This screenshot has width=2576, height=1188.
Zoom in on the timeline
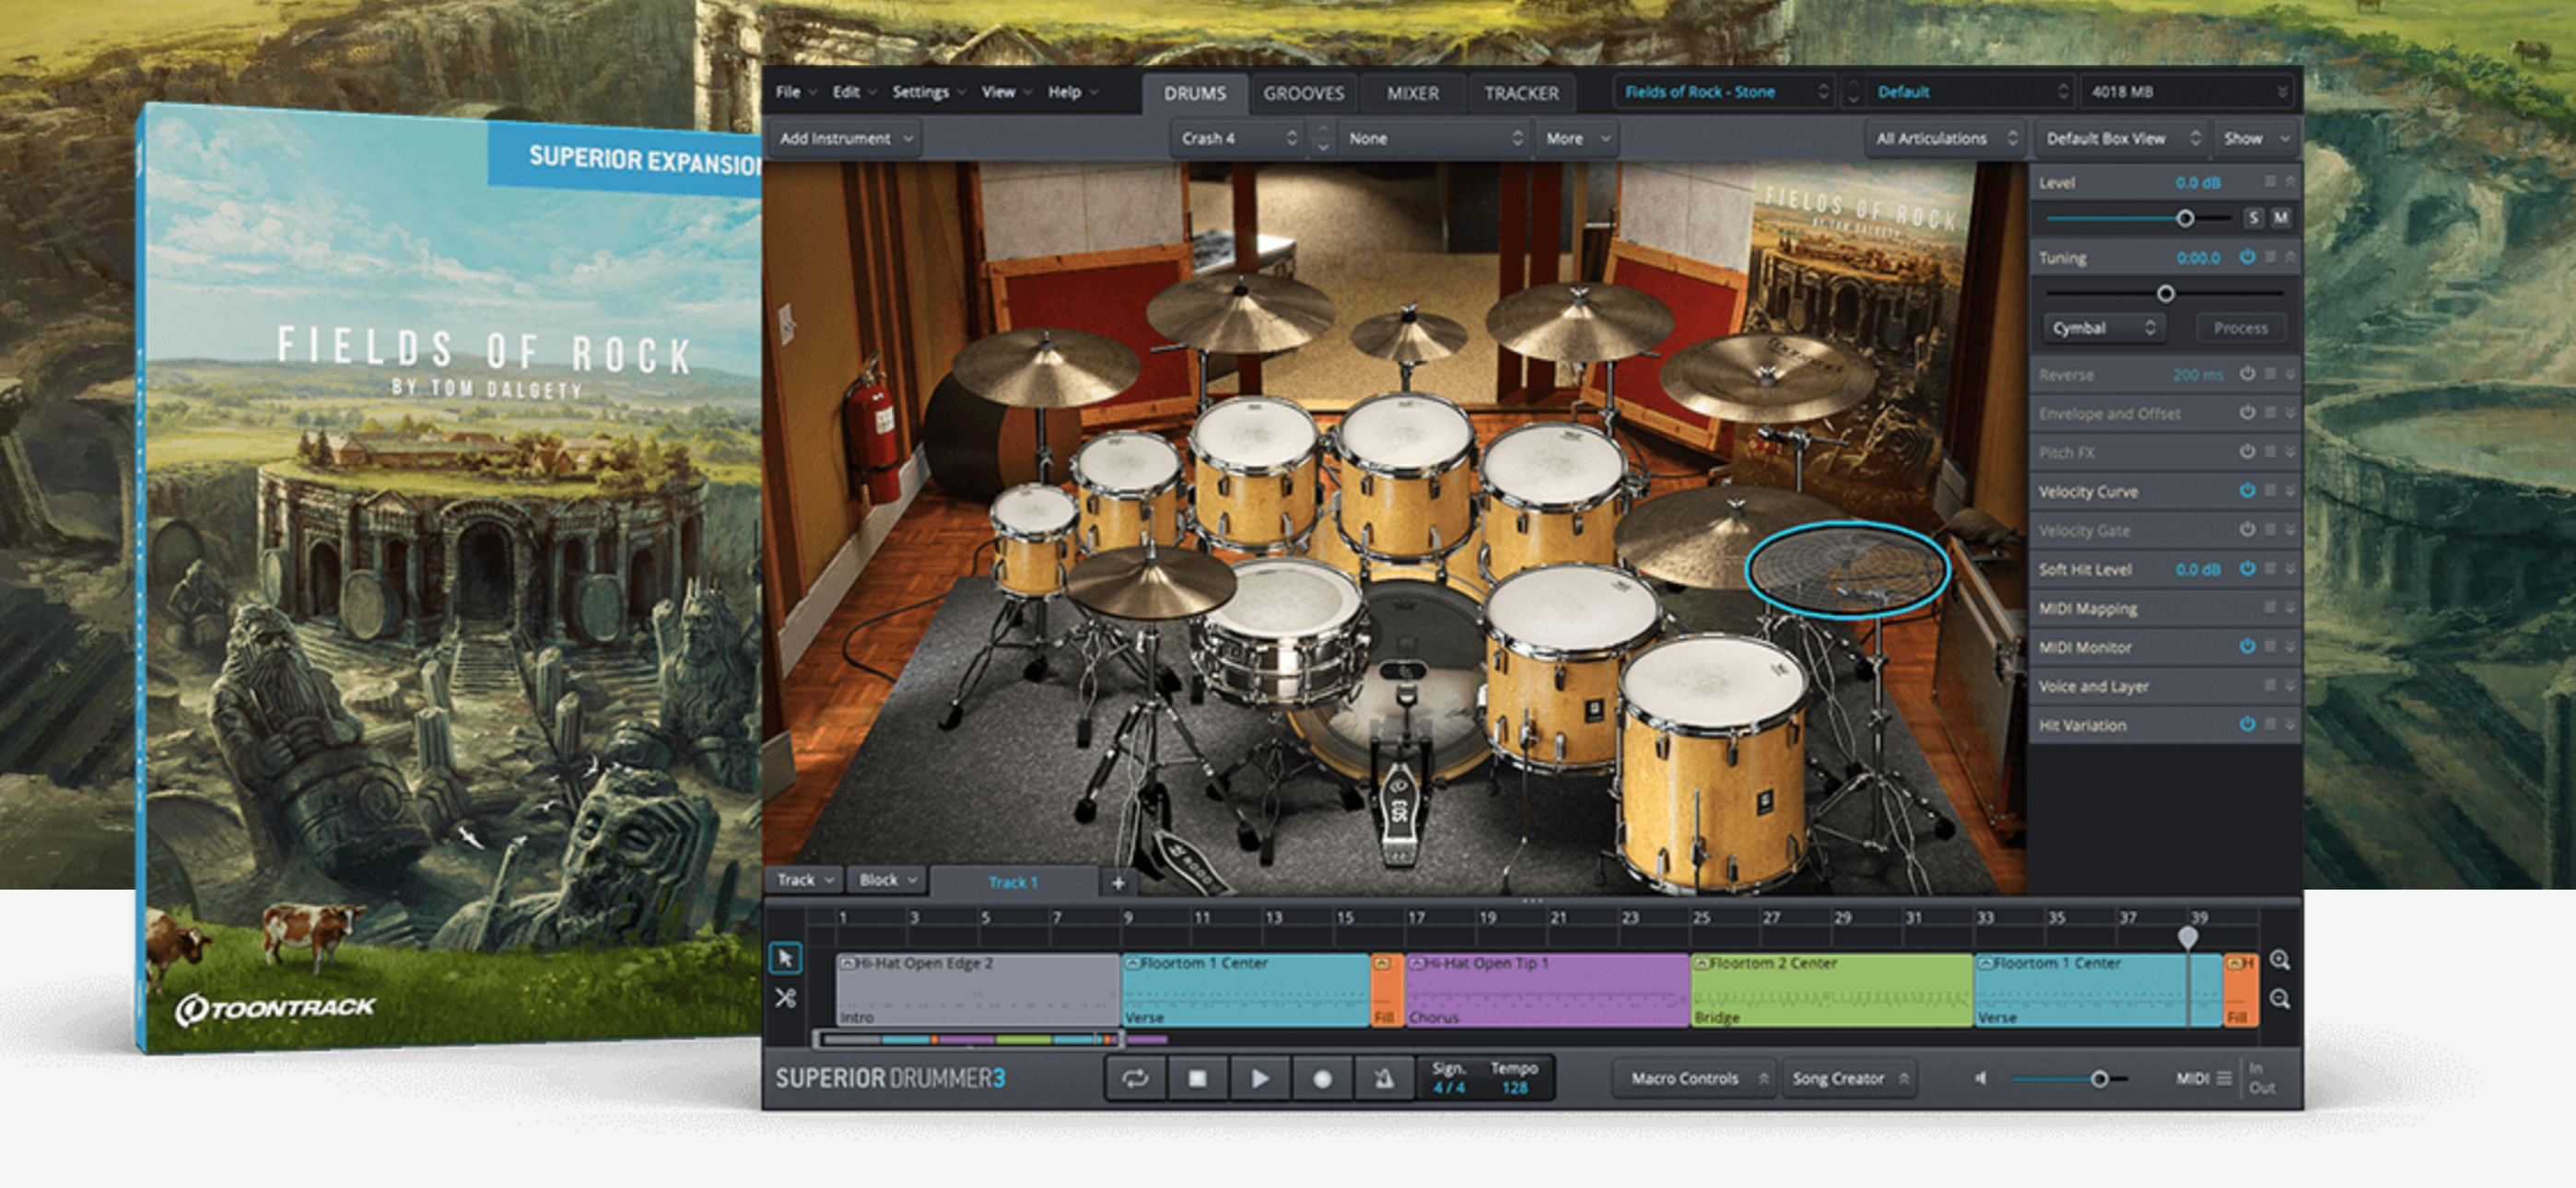(x=2279, y=960)
